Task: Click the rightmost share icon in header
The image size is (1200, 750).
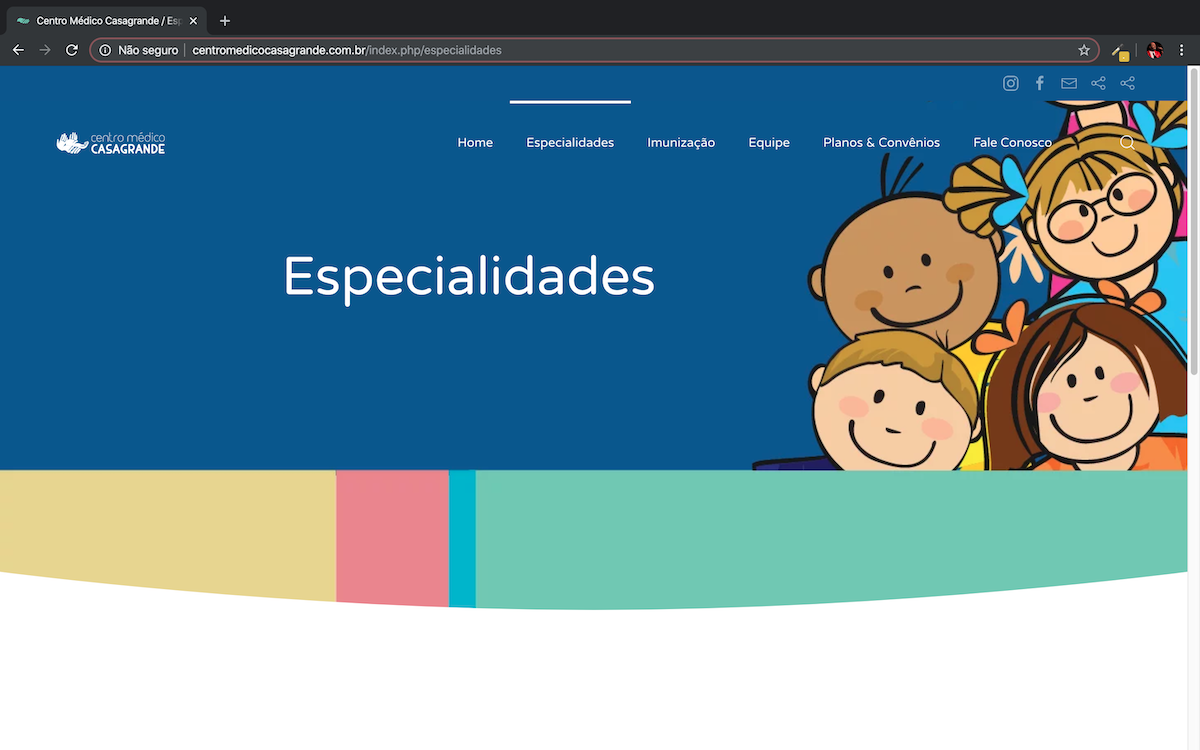Action: tap(1127, 84)
